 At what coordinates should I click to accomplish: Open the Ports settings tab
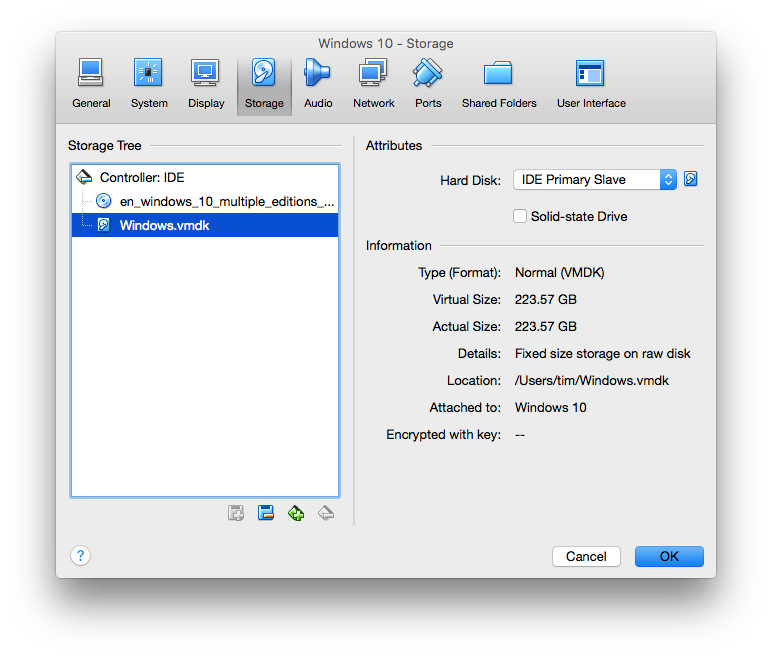point(428,84)
